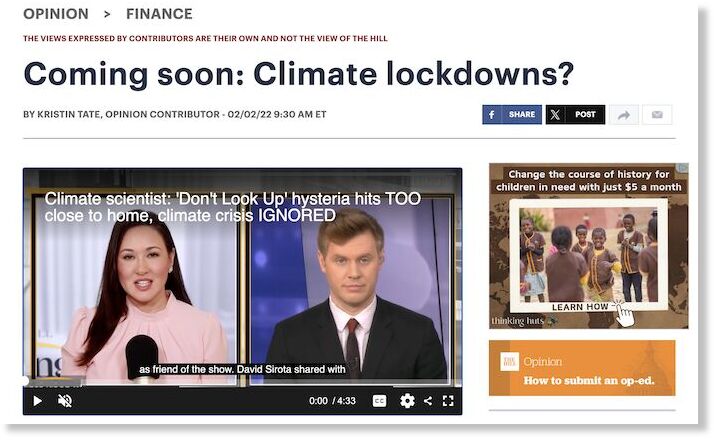Share article on Facebook

[512, 114]
